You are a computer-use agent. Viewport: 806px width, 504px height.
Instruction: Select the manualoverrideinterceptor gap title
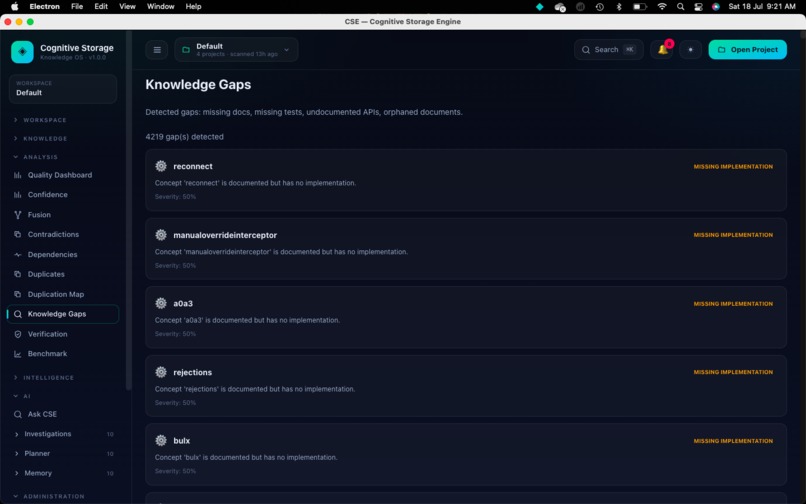click(x=225, y=235)
